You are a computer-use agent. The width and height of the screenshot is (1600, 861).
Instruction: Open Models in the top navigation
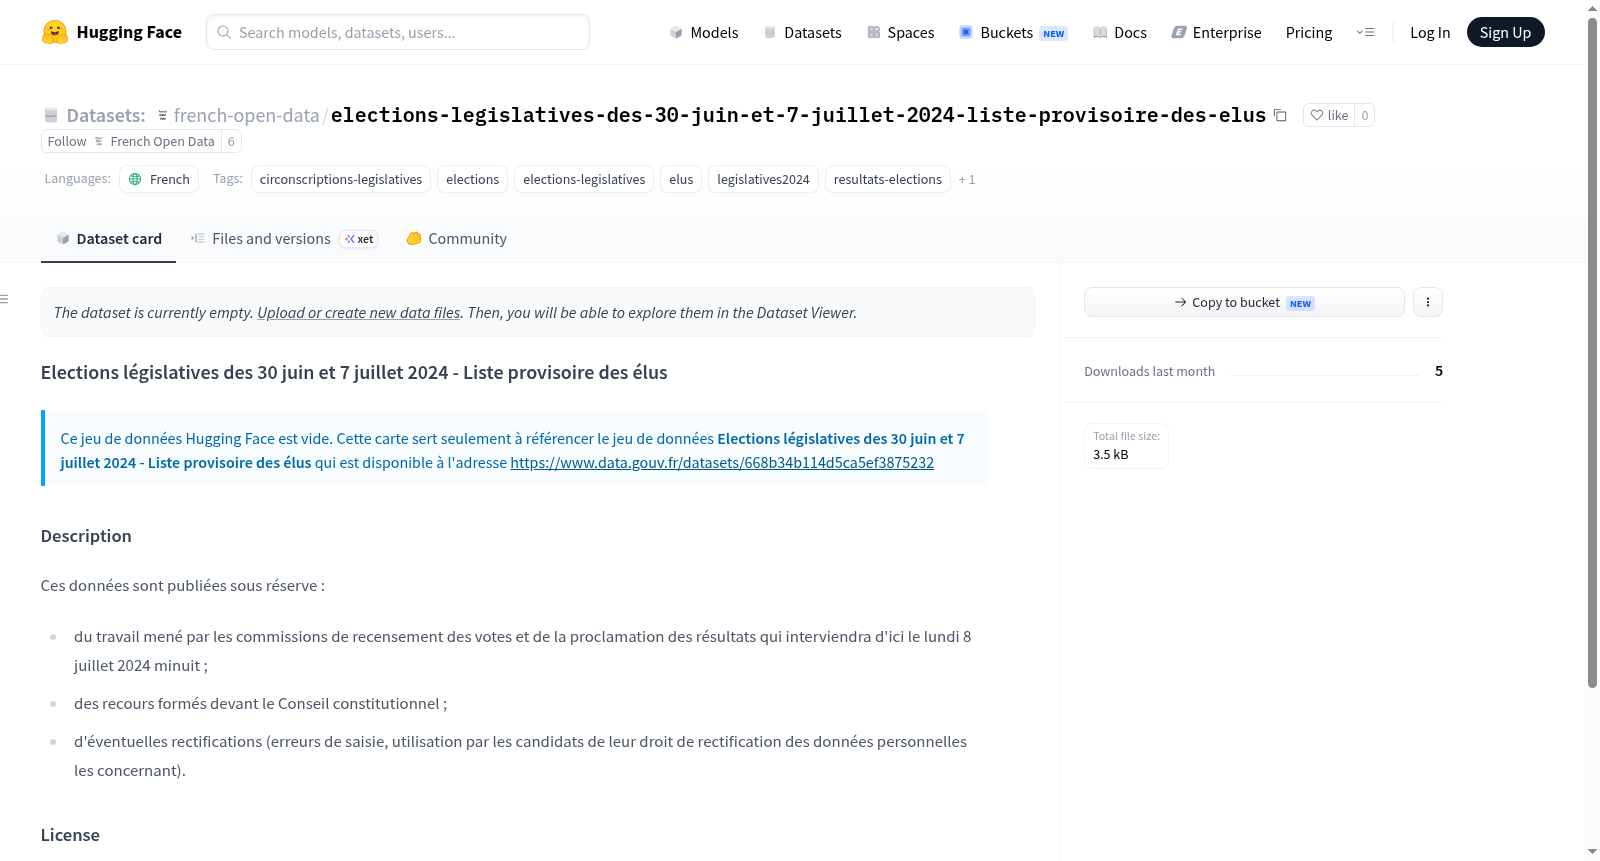pos(704,32)
